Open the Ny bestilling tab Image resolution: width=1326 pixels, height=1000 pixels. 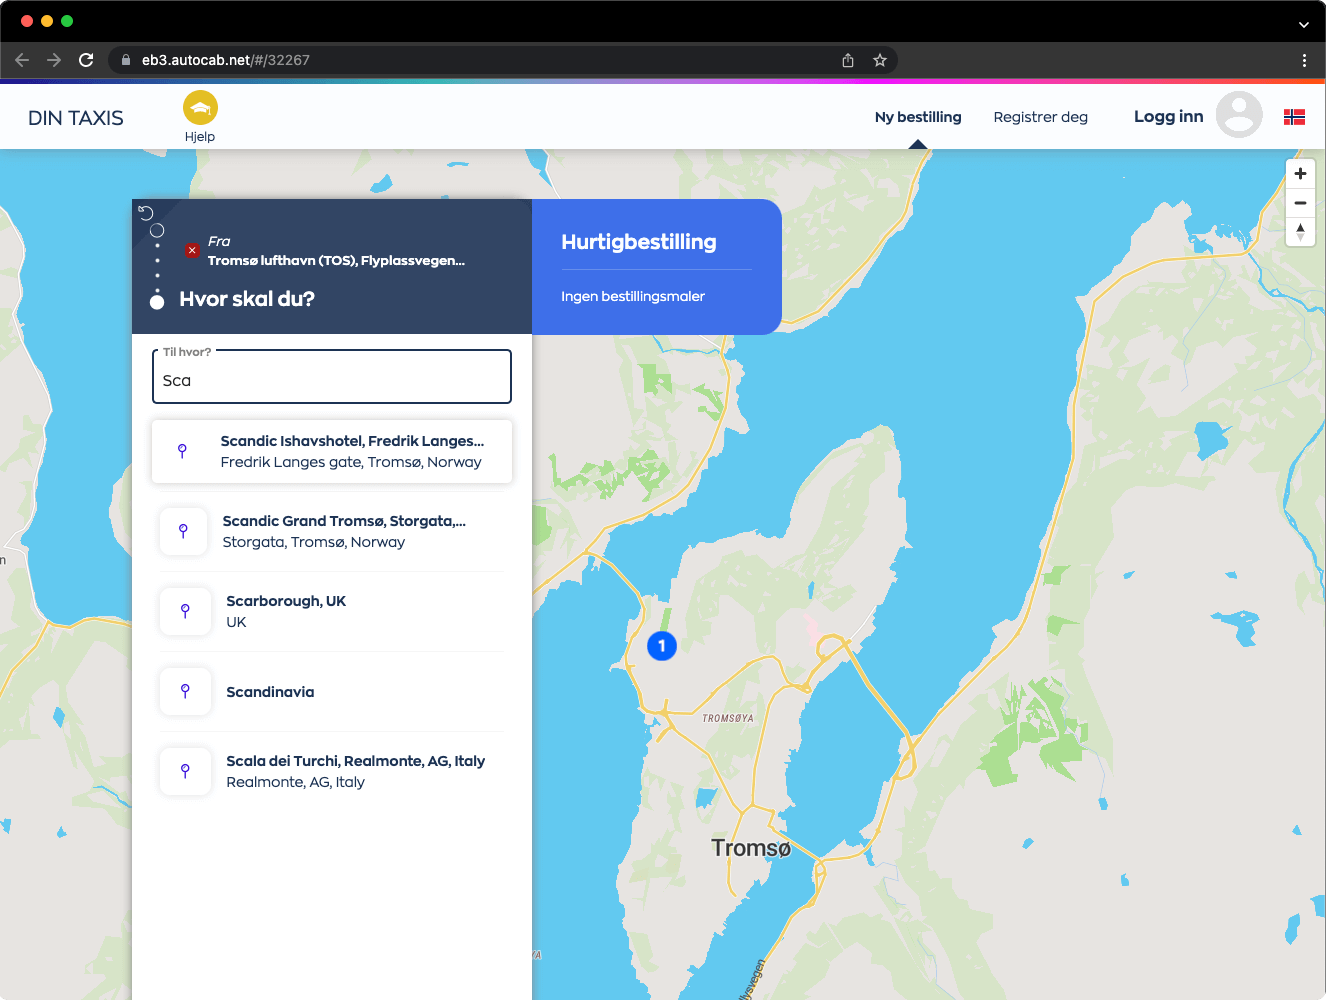tap(917, 117)
